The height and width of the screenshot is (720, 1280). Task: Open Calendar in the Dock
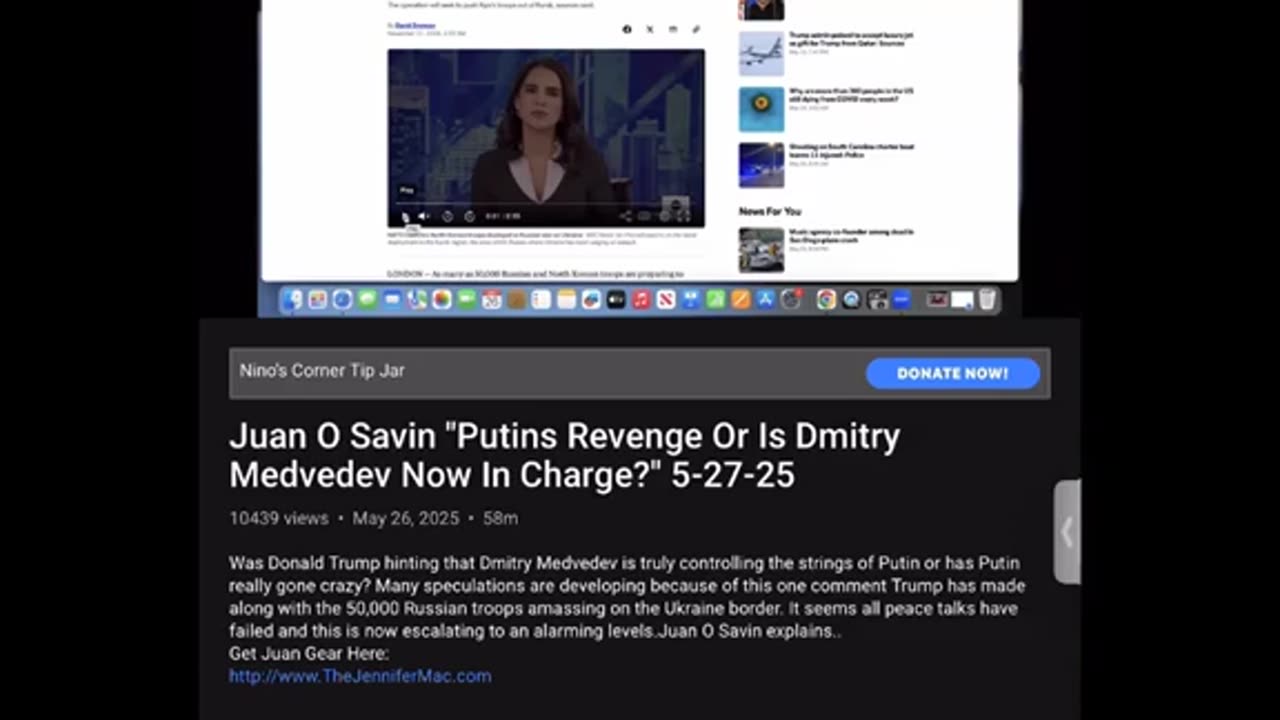tap(491, 299)
